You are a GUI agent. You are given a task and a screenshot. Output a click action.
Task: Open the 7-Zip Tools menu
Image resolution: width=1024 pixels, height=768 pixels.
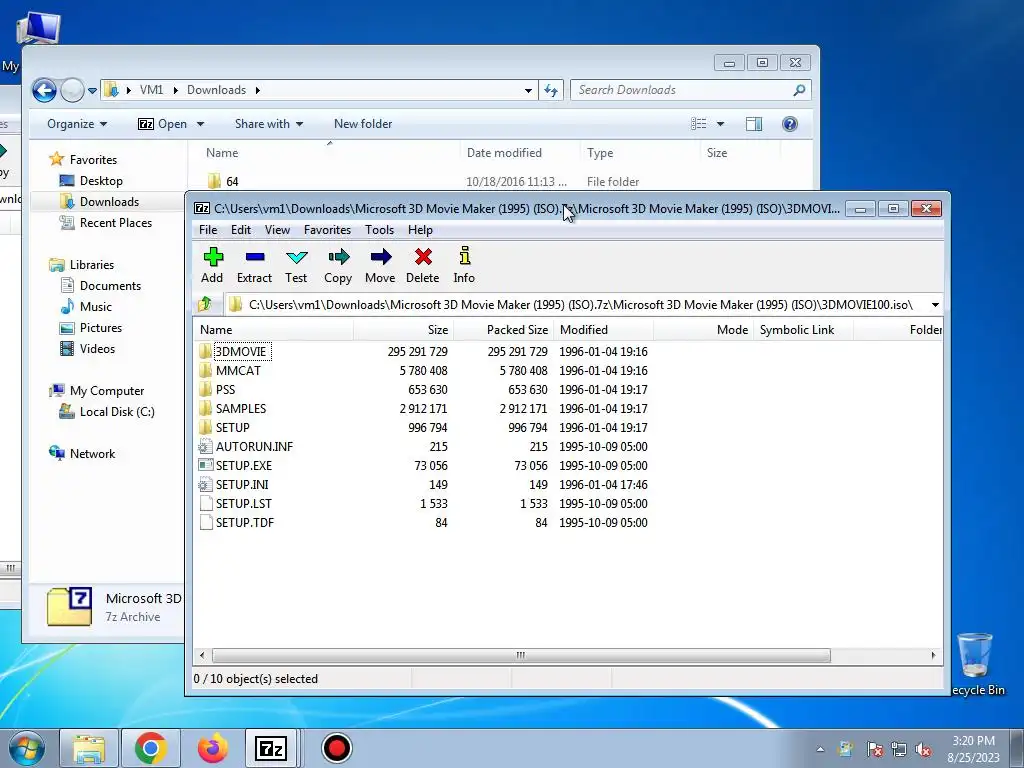click(x=379, y=230)
